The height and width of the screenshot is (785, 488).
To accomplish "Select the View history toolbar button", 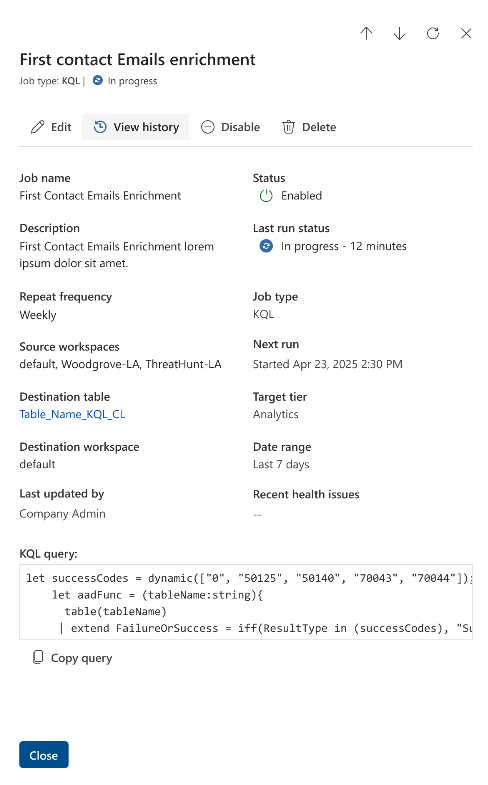I will coord(136,127).
